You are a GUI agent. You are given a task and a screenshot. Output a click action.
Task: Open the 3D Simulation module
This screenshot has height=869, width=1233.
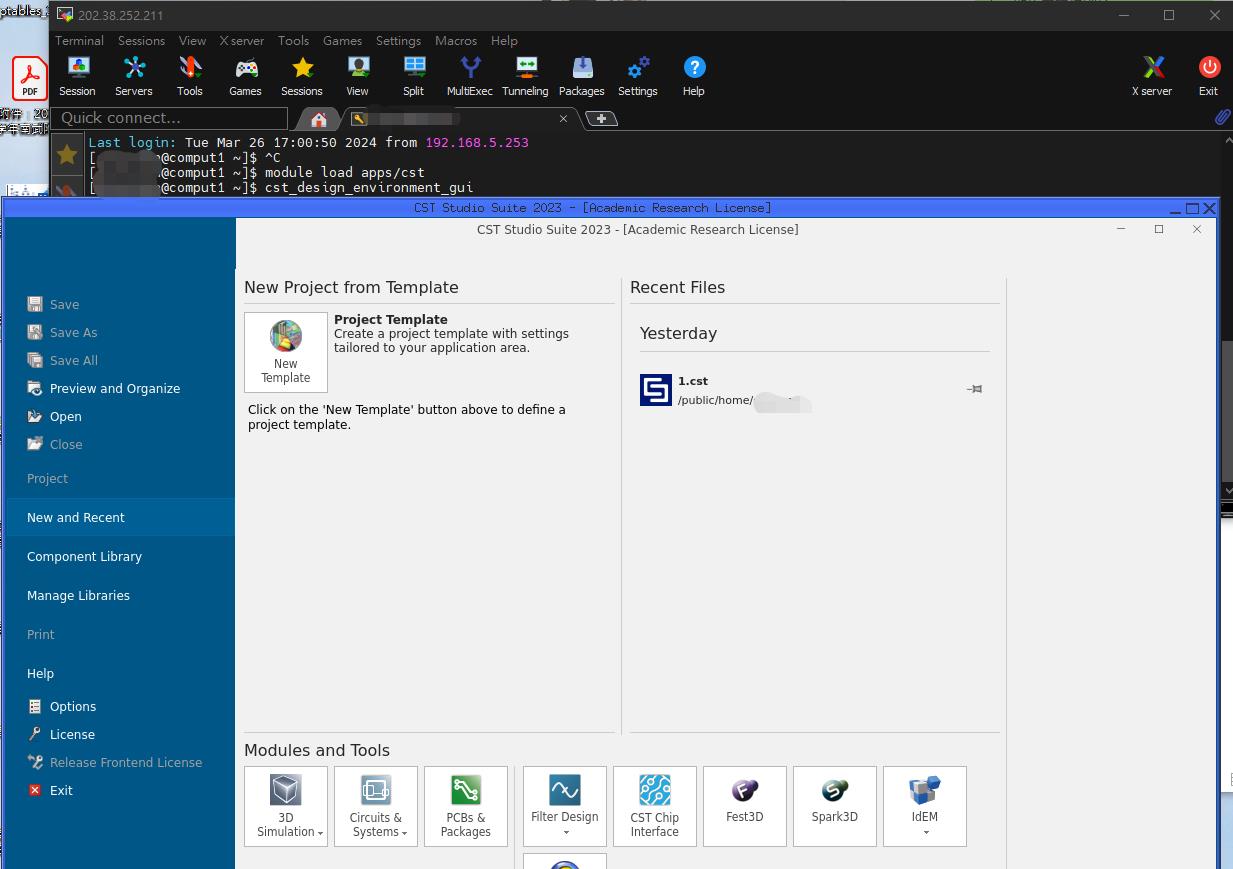(286, 806)
